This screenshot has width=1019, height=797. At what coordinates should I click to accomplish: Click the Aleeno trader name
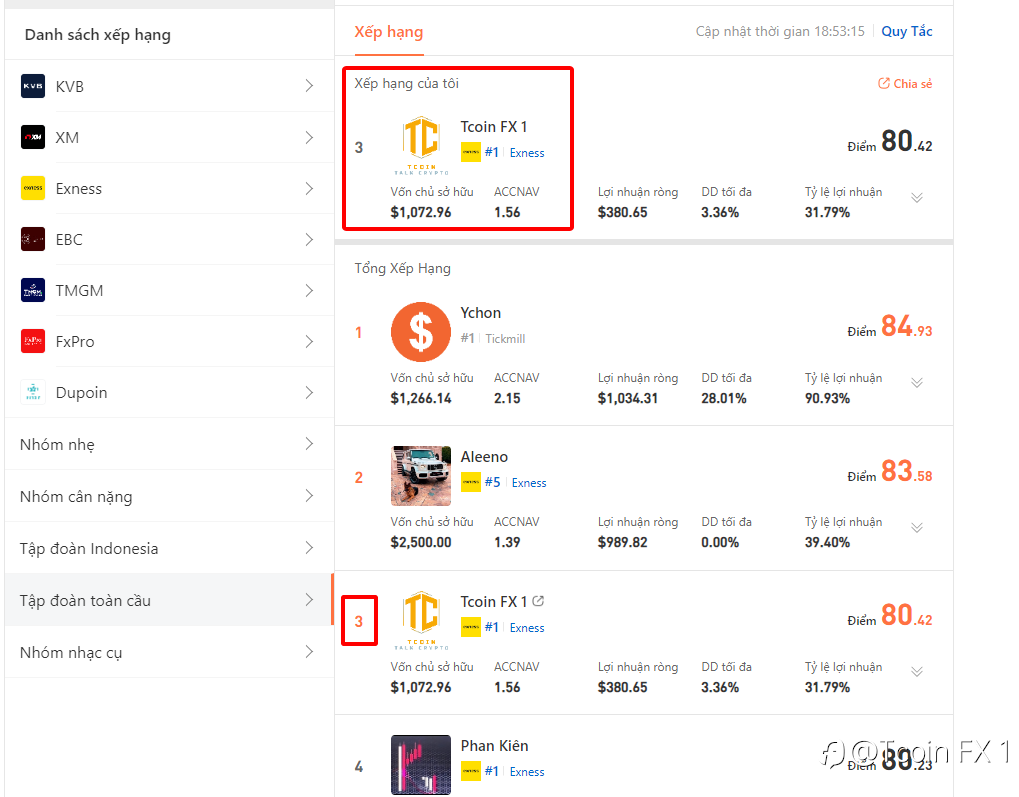(484, 457)
